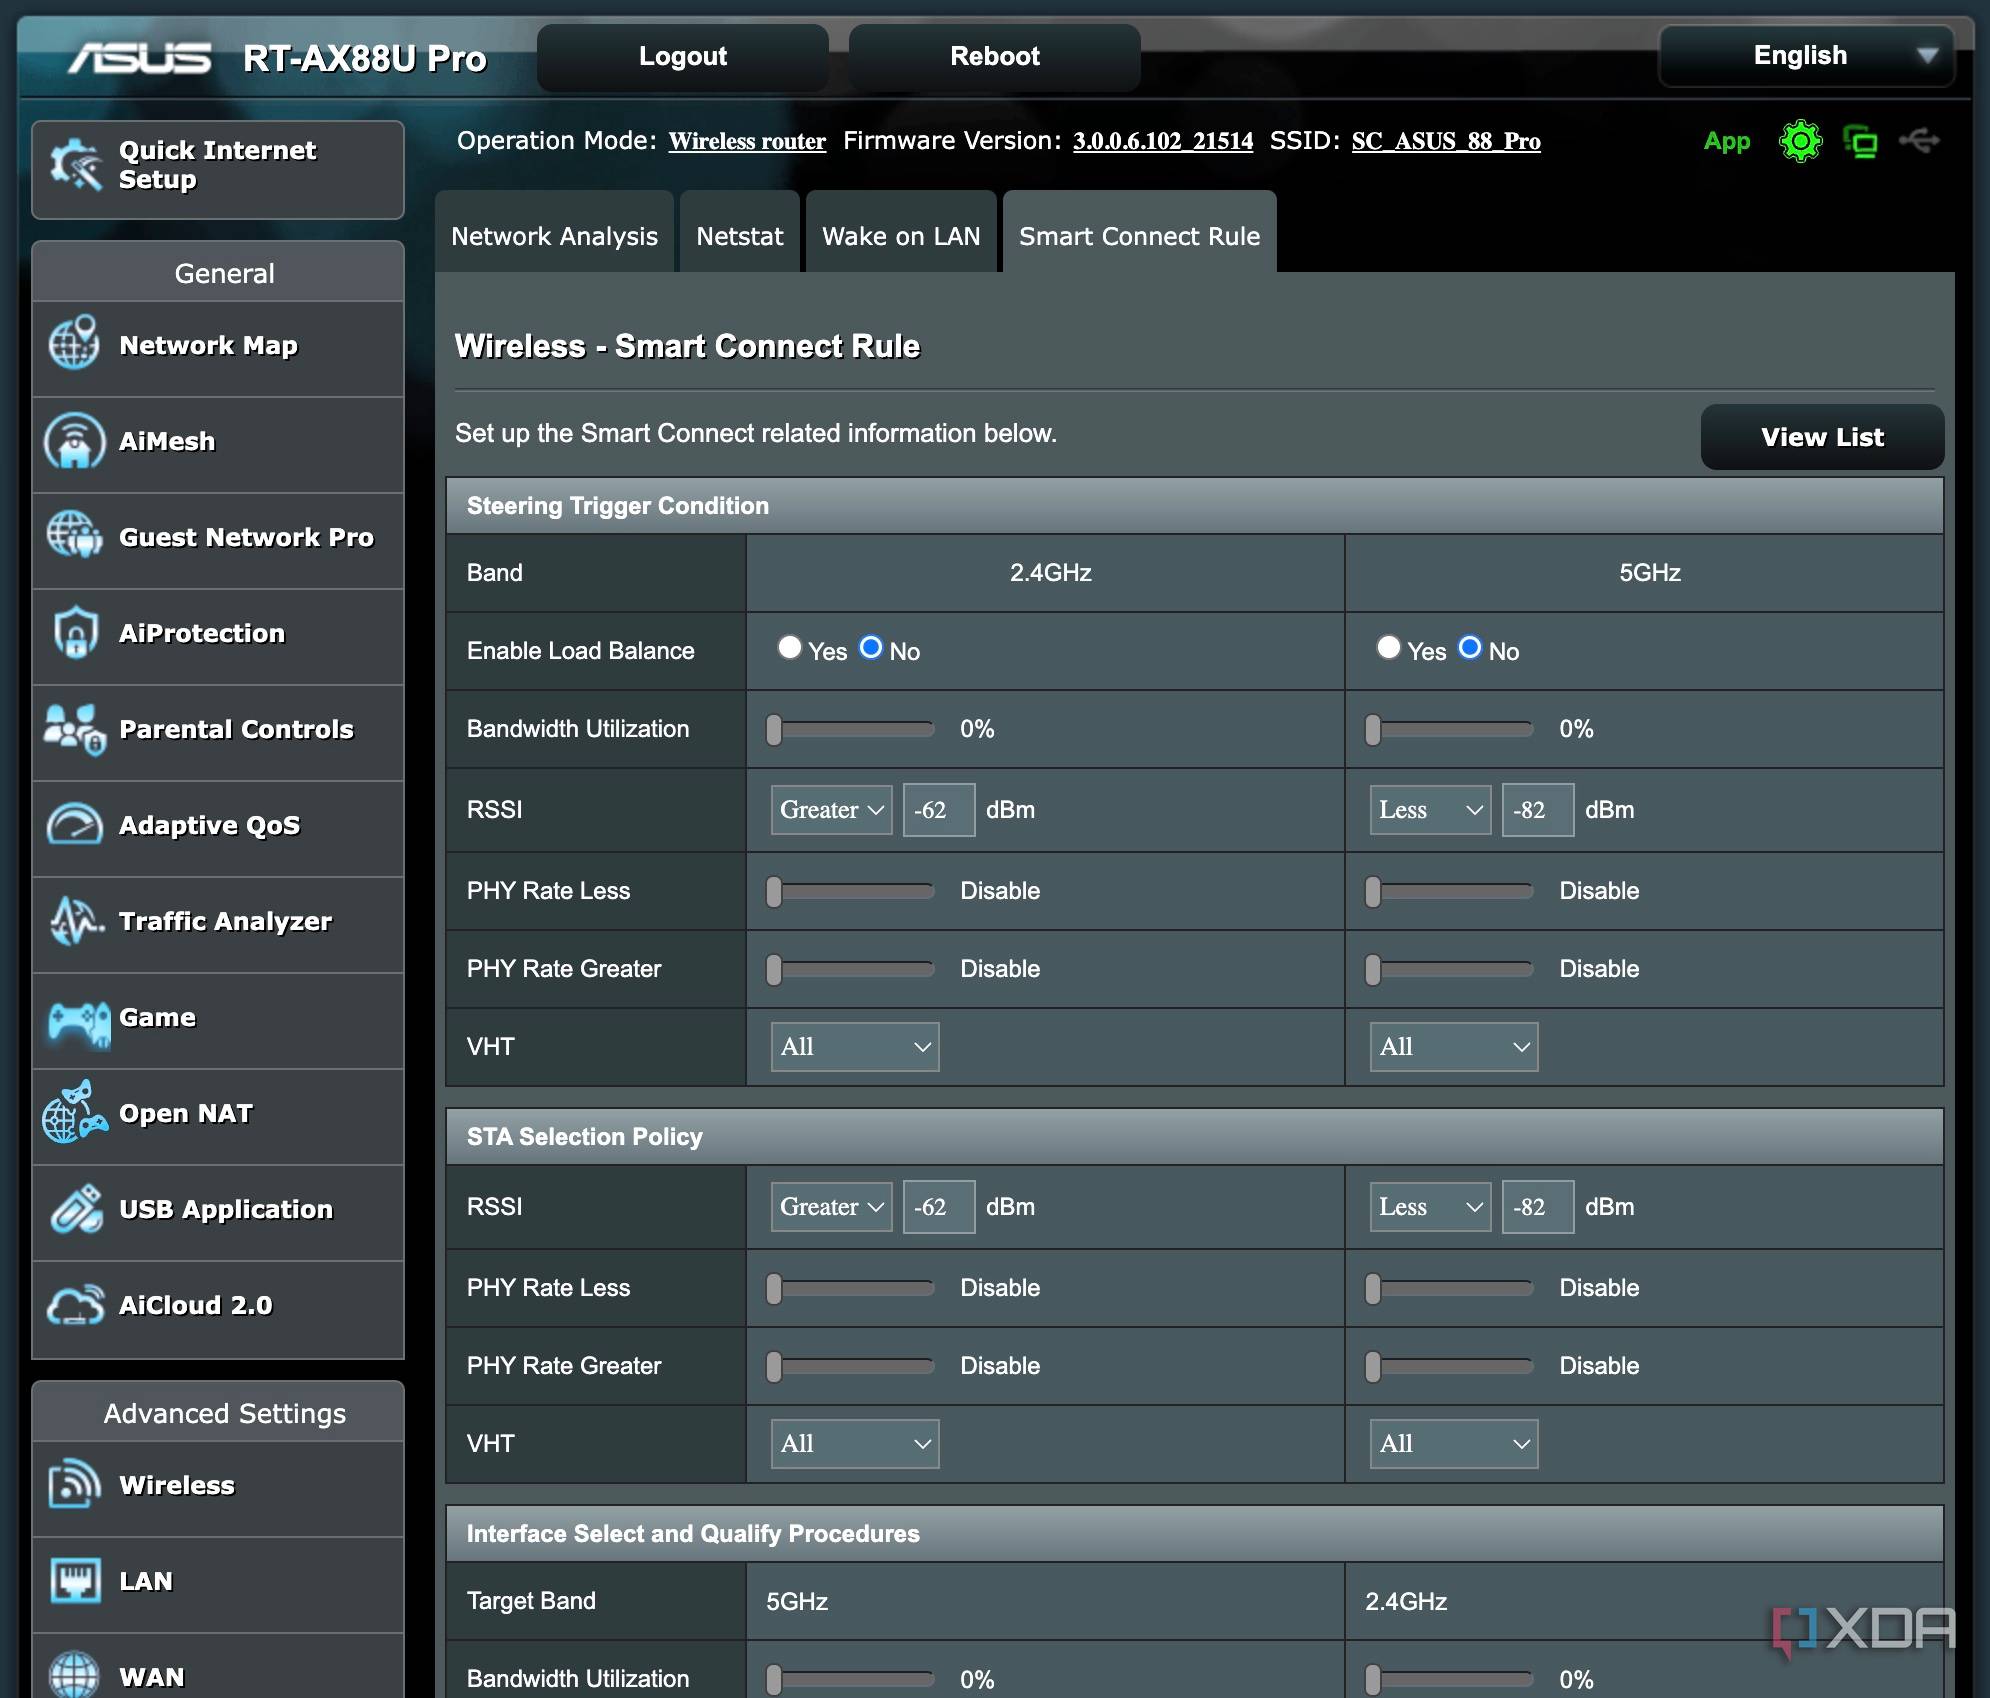The width and height of the screenshot is (1990, 1698).
Task: Click 5GHz Steering Trigger RSSI -82 field
Action: click(1538, 810)
